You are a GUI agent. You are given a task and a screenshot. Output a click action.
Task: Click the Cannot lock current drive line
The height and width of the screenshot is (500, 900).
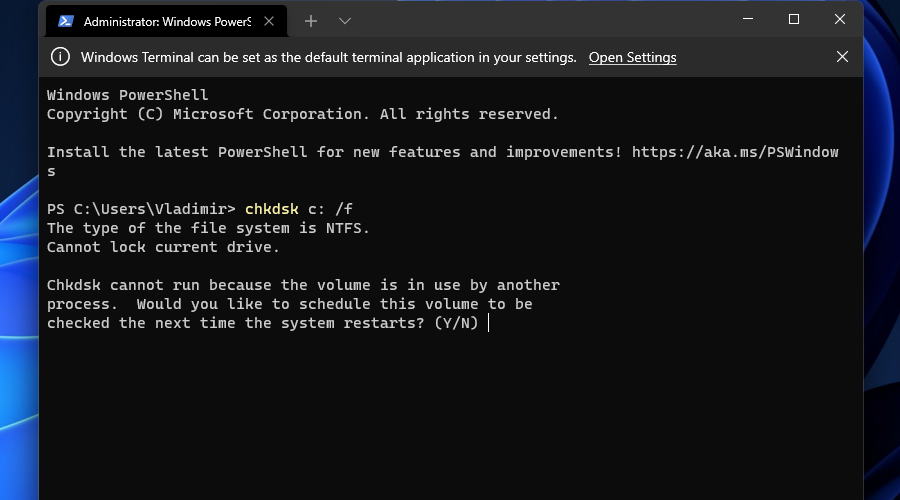[163, 247]
